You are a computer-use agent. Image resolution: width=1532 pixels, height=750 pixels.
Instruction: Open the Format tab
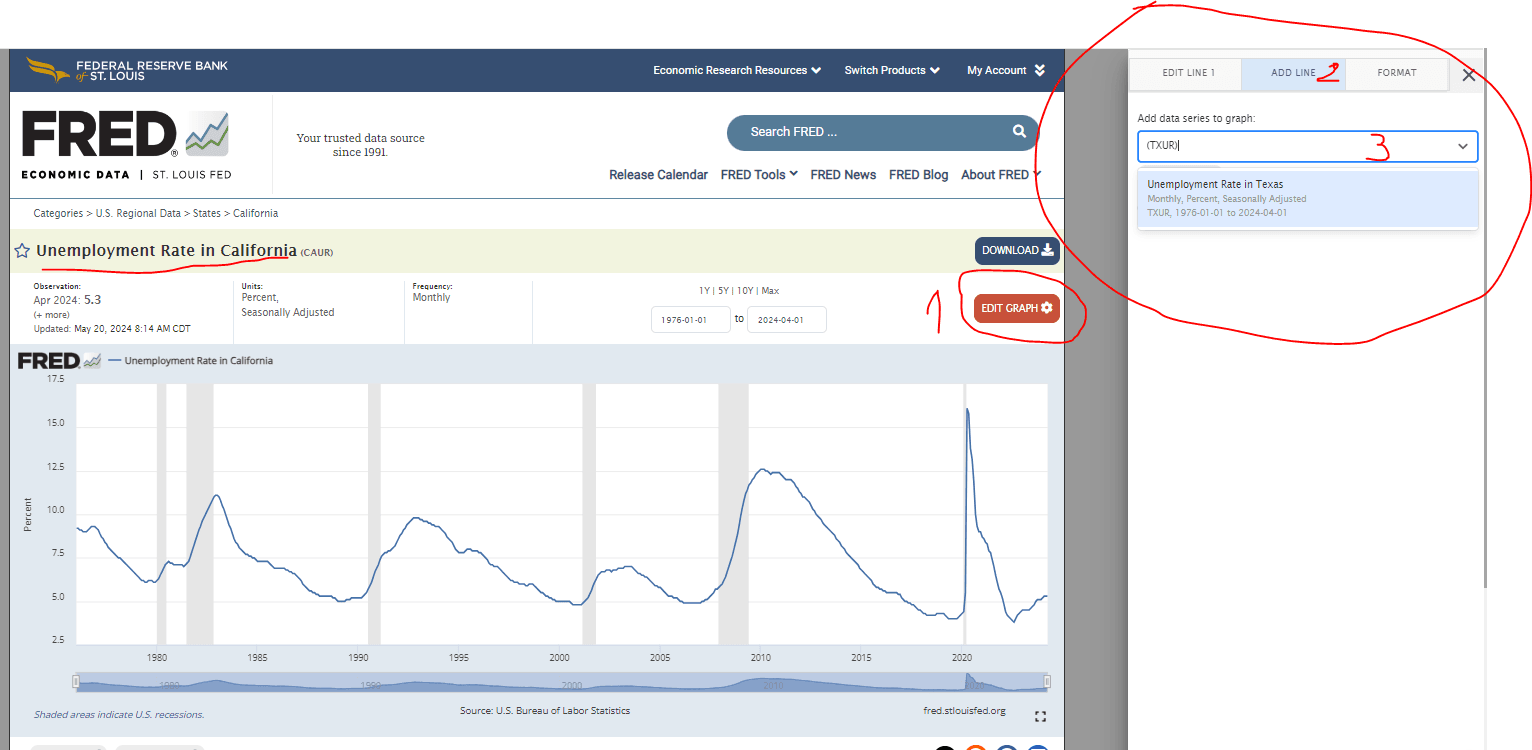(x=1396, y=73)
